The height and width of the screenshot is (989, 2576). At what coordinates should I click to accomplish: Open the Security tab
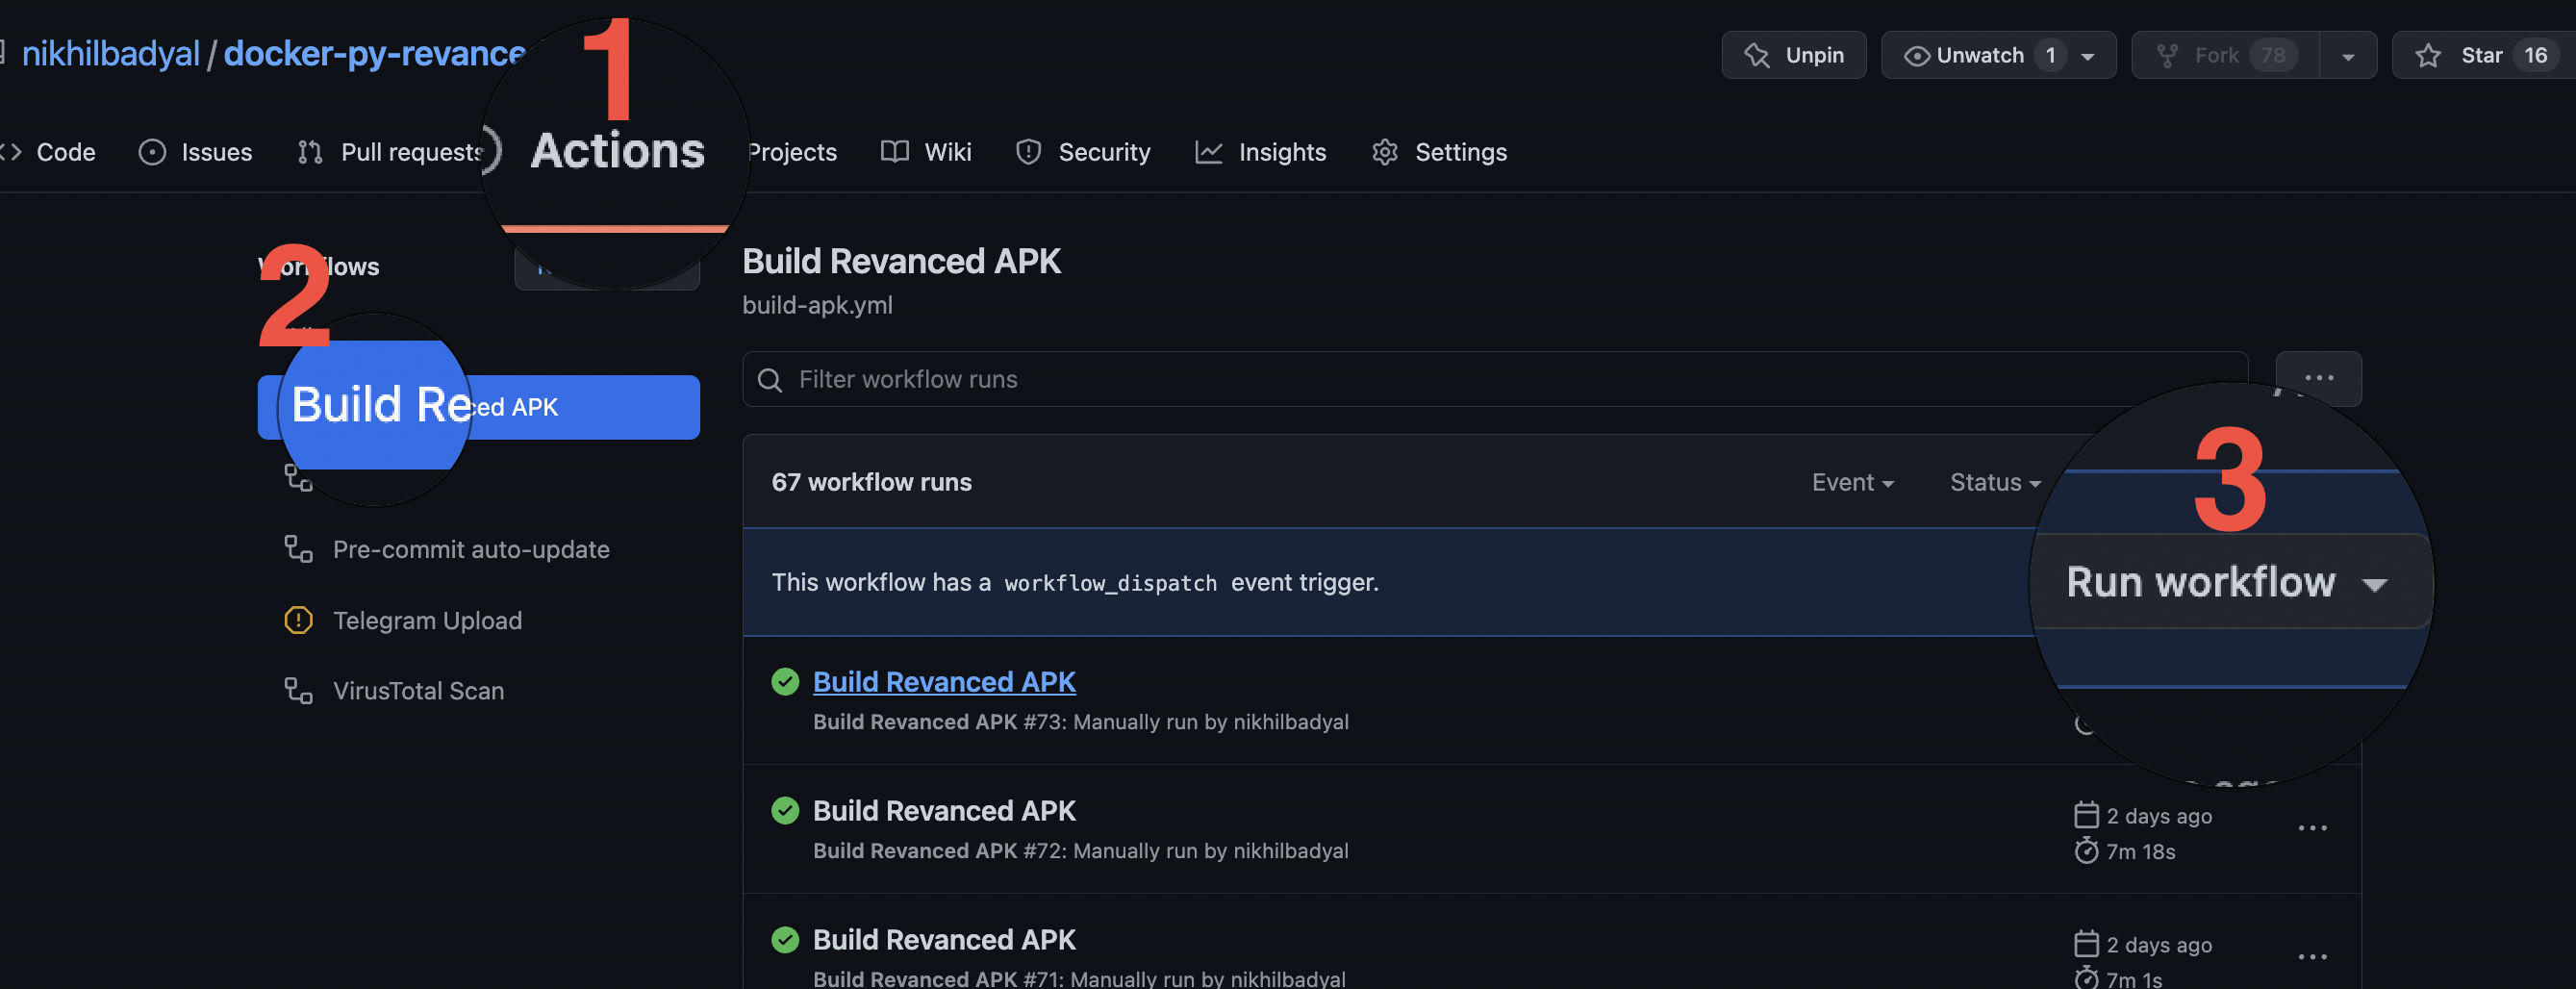click(1083, 152)
